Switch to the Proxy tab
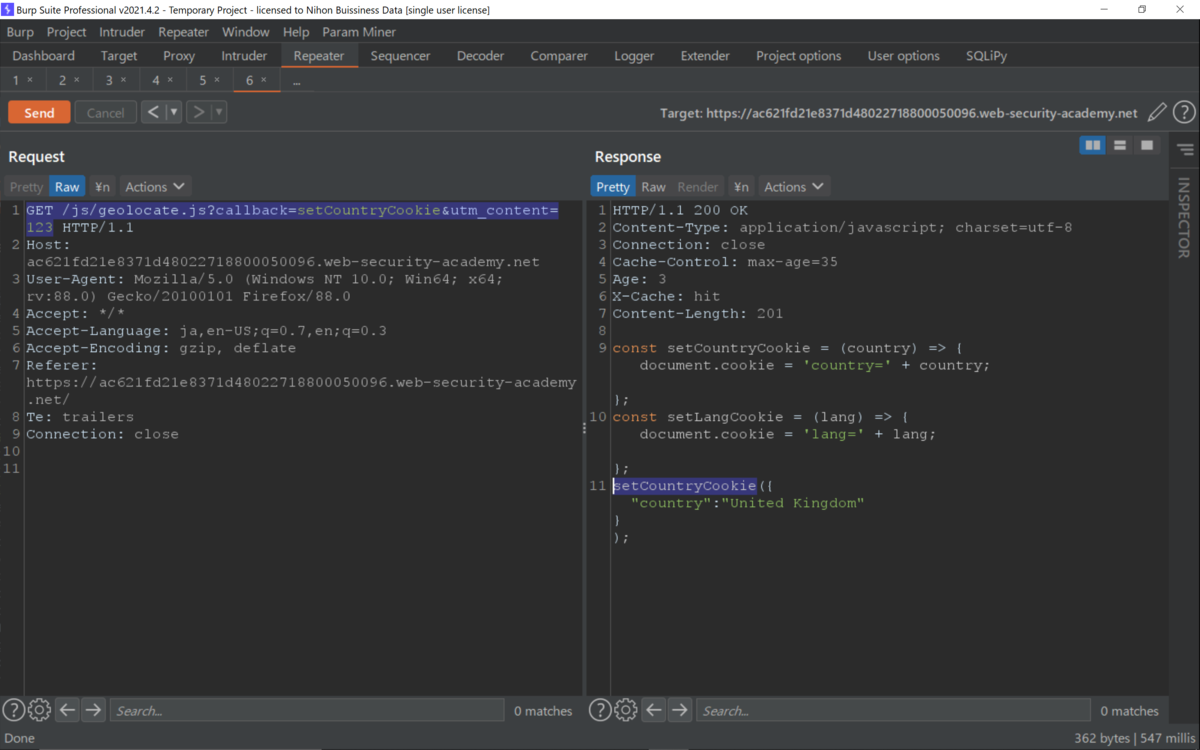The image size is (1200, 750). coord(179,56)
